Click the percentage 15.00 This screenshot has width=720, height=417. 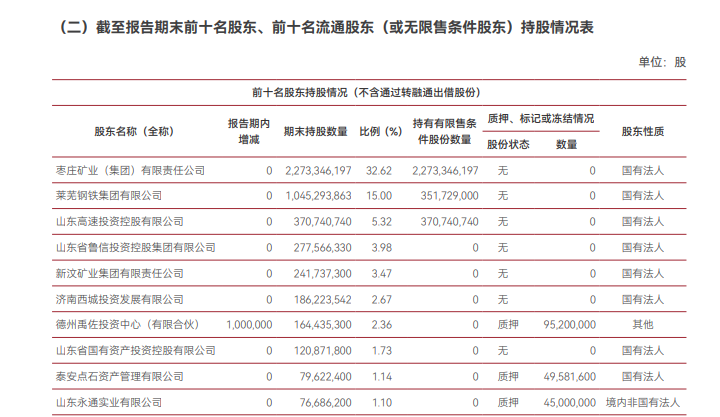379,196
